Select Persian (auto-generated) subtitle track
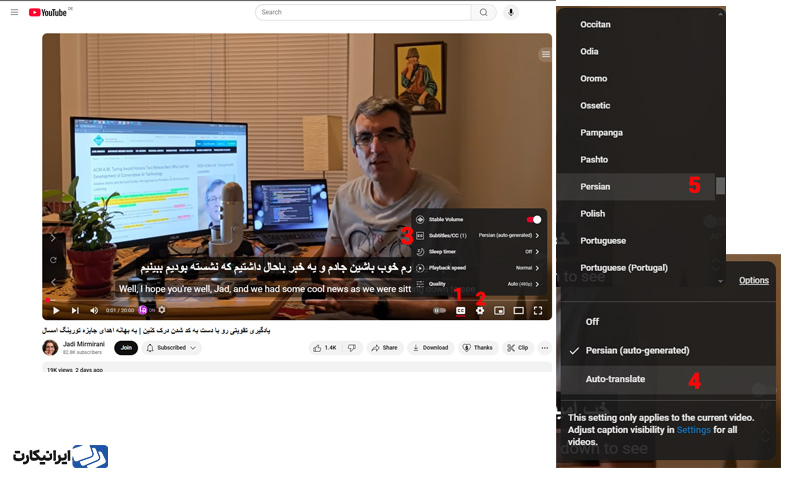Viewport: 800px width, 477px height. (x=668, y=350)
